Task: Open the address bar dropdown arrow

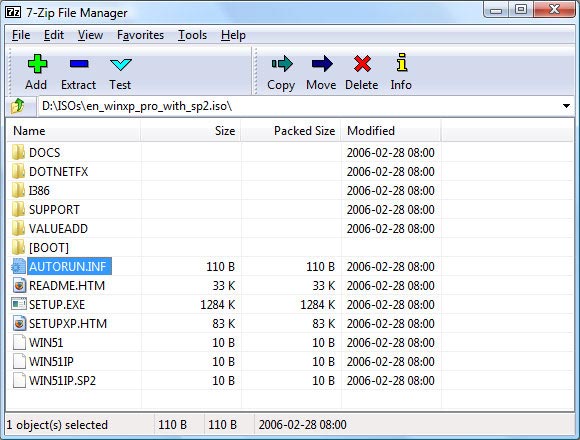Action: tap(566, 106)
